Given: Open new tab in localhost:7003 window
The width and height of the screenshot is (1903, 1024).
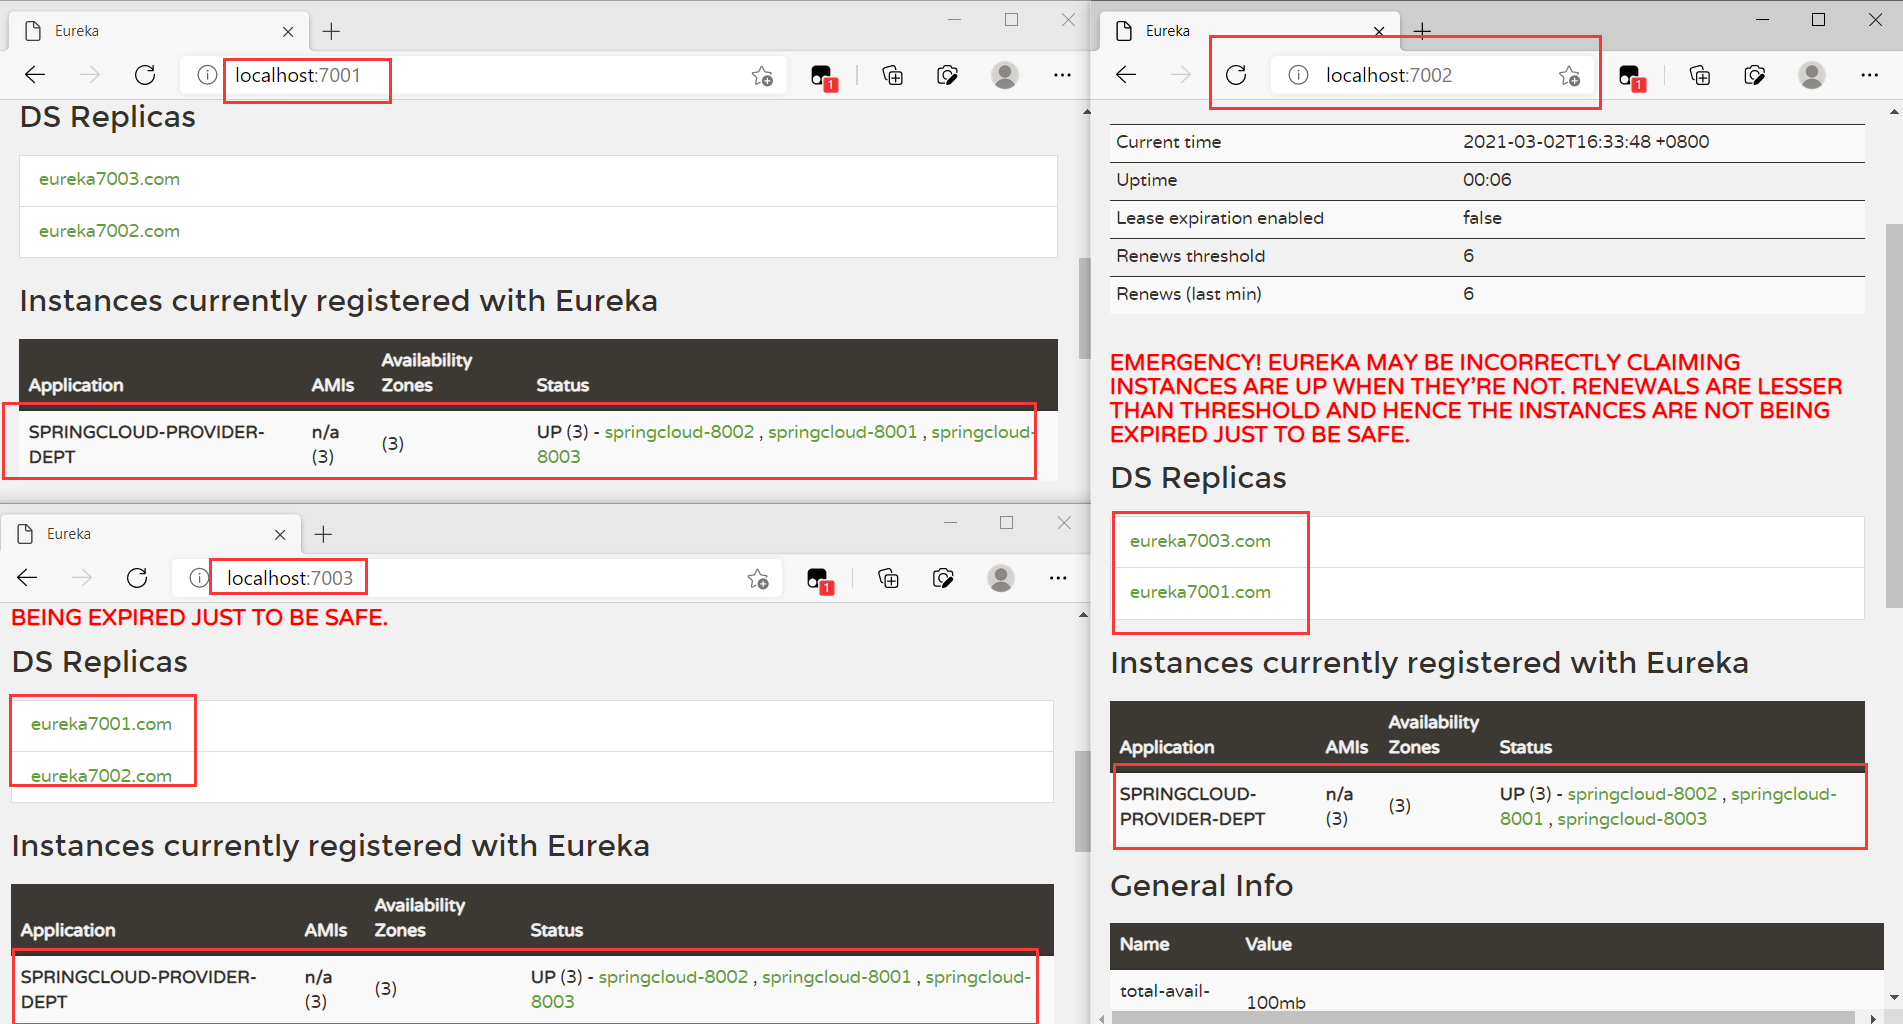Looking at the screenshot, I should [323, 535].
